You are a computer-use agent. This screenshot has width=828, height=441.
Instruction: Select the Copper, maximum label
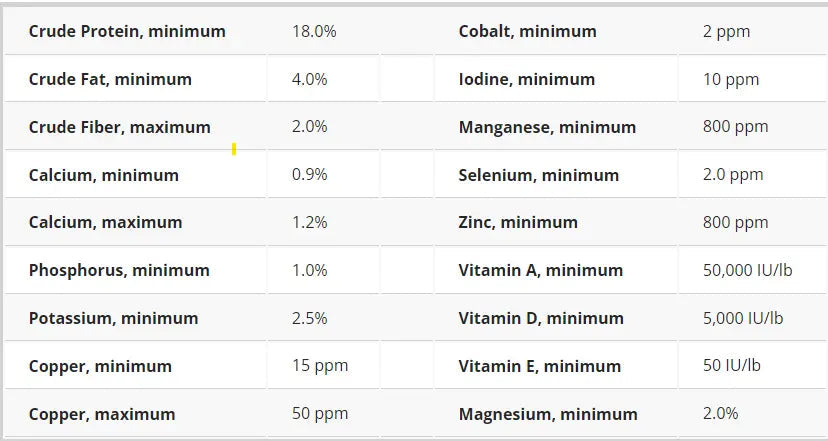pos(102,414)
